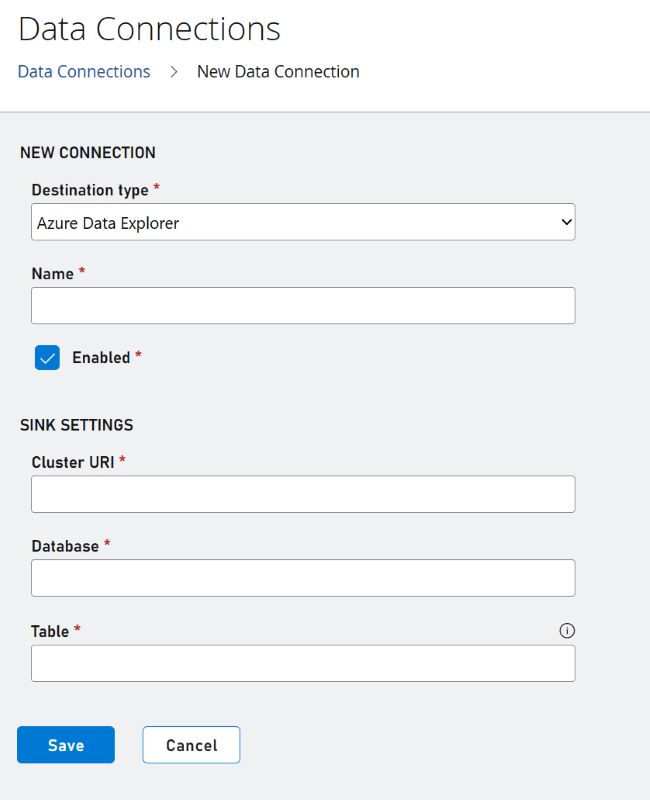
Task: Click the info icon beside Table
Action: [x=567, y=631]
